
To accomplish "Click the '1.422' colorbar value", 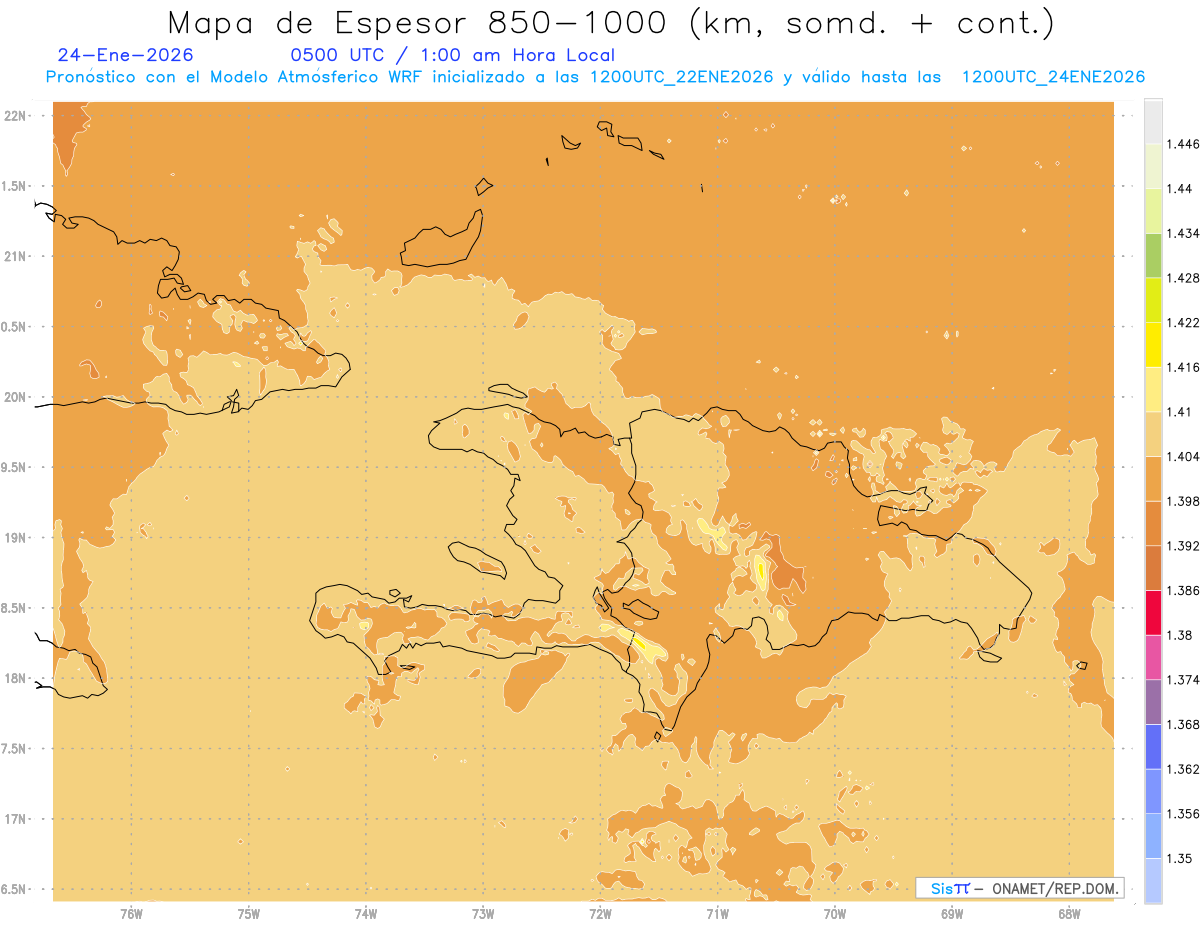I will point(1184,322).
